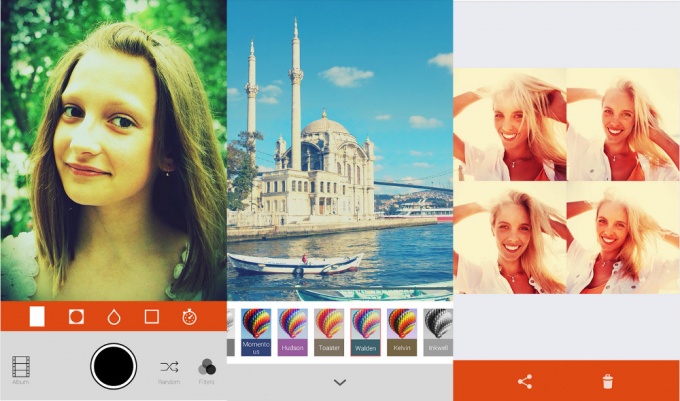Tap the share icon
This screenshot has width=680, height=401.
pos(525,381)
